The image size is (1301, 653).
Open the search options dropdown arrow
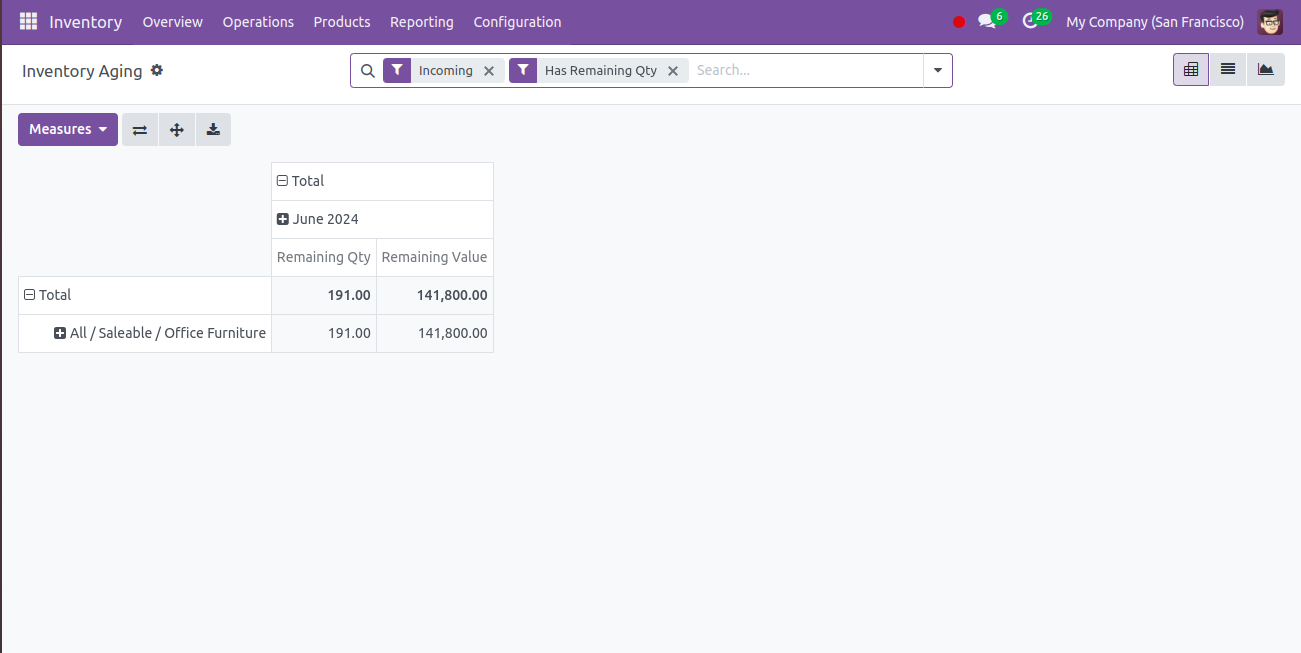[938, 71]
